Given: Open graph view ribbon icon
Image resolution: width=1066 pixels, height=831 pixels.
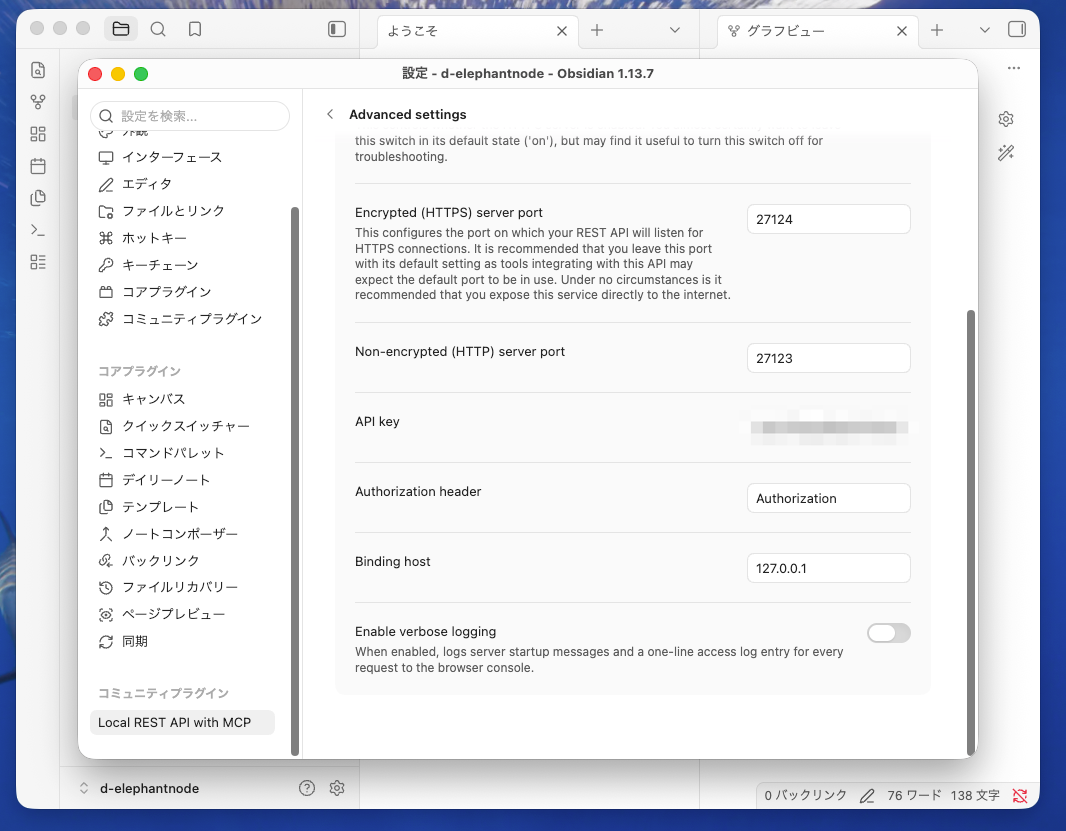Looking at the screenshot, I should pyautogui.click(x=38, y=102).
